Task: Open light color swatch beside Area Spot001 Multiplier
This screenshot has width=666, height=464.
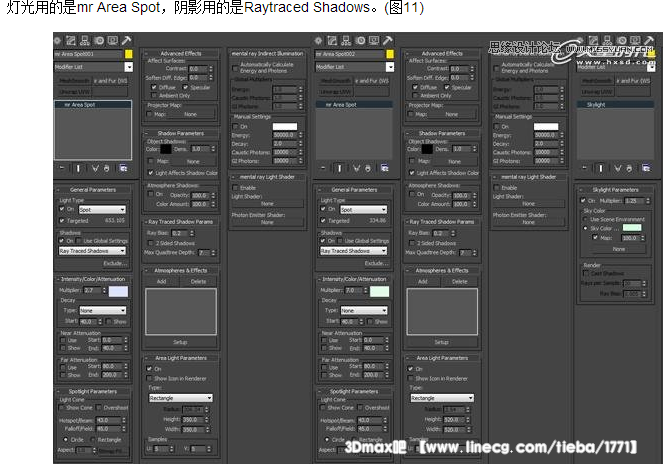Action: tap(118, 291)
